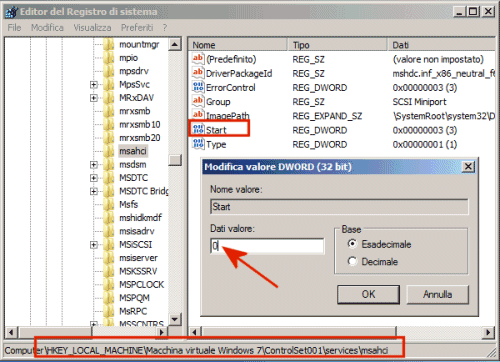Click the string icon beside DriverPackageId

[198, 73]
